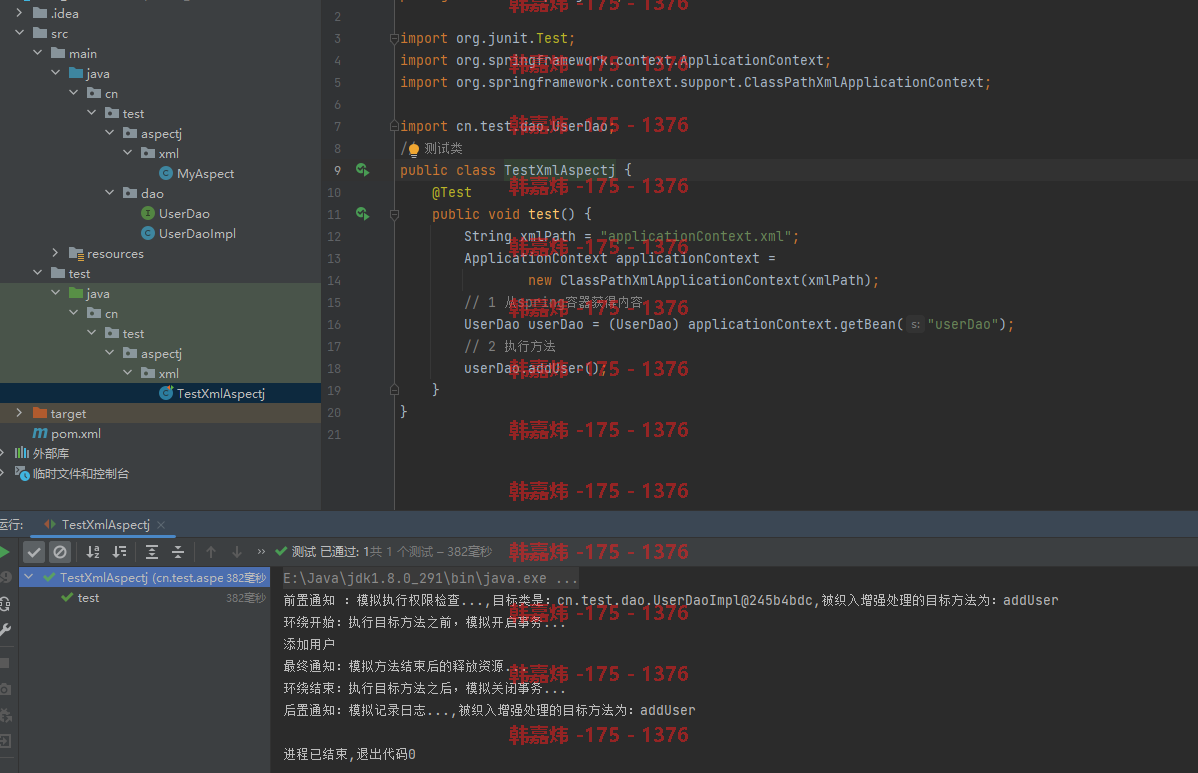
Task: Click the Previous Failed Test up arrow
Action: tap(211, 551)
